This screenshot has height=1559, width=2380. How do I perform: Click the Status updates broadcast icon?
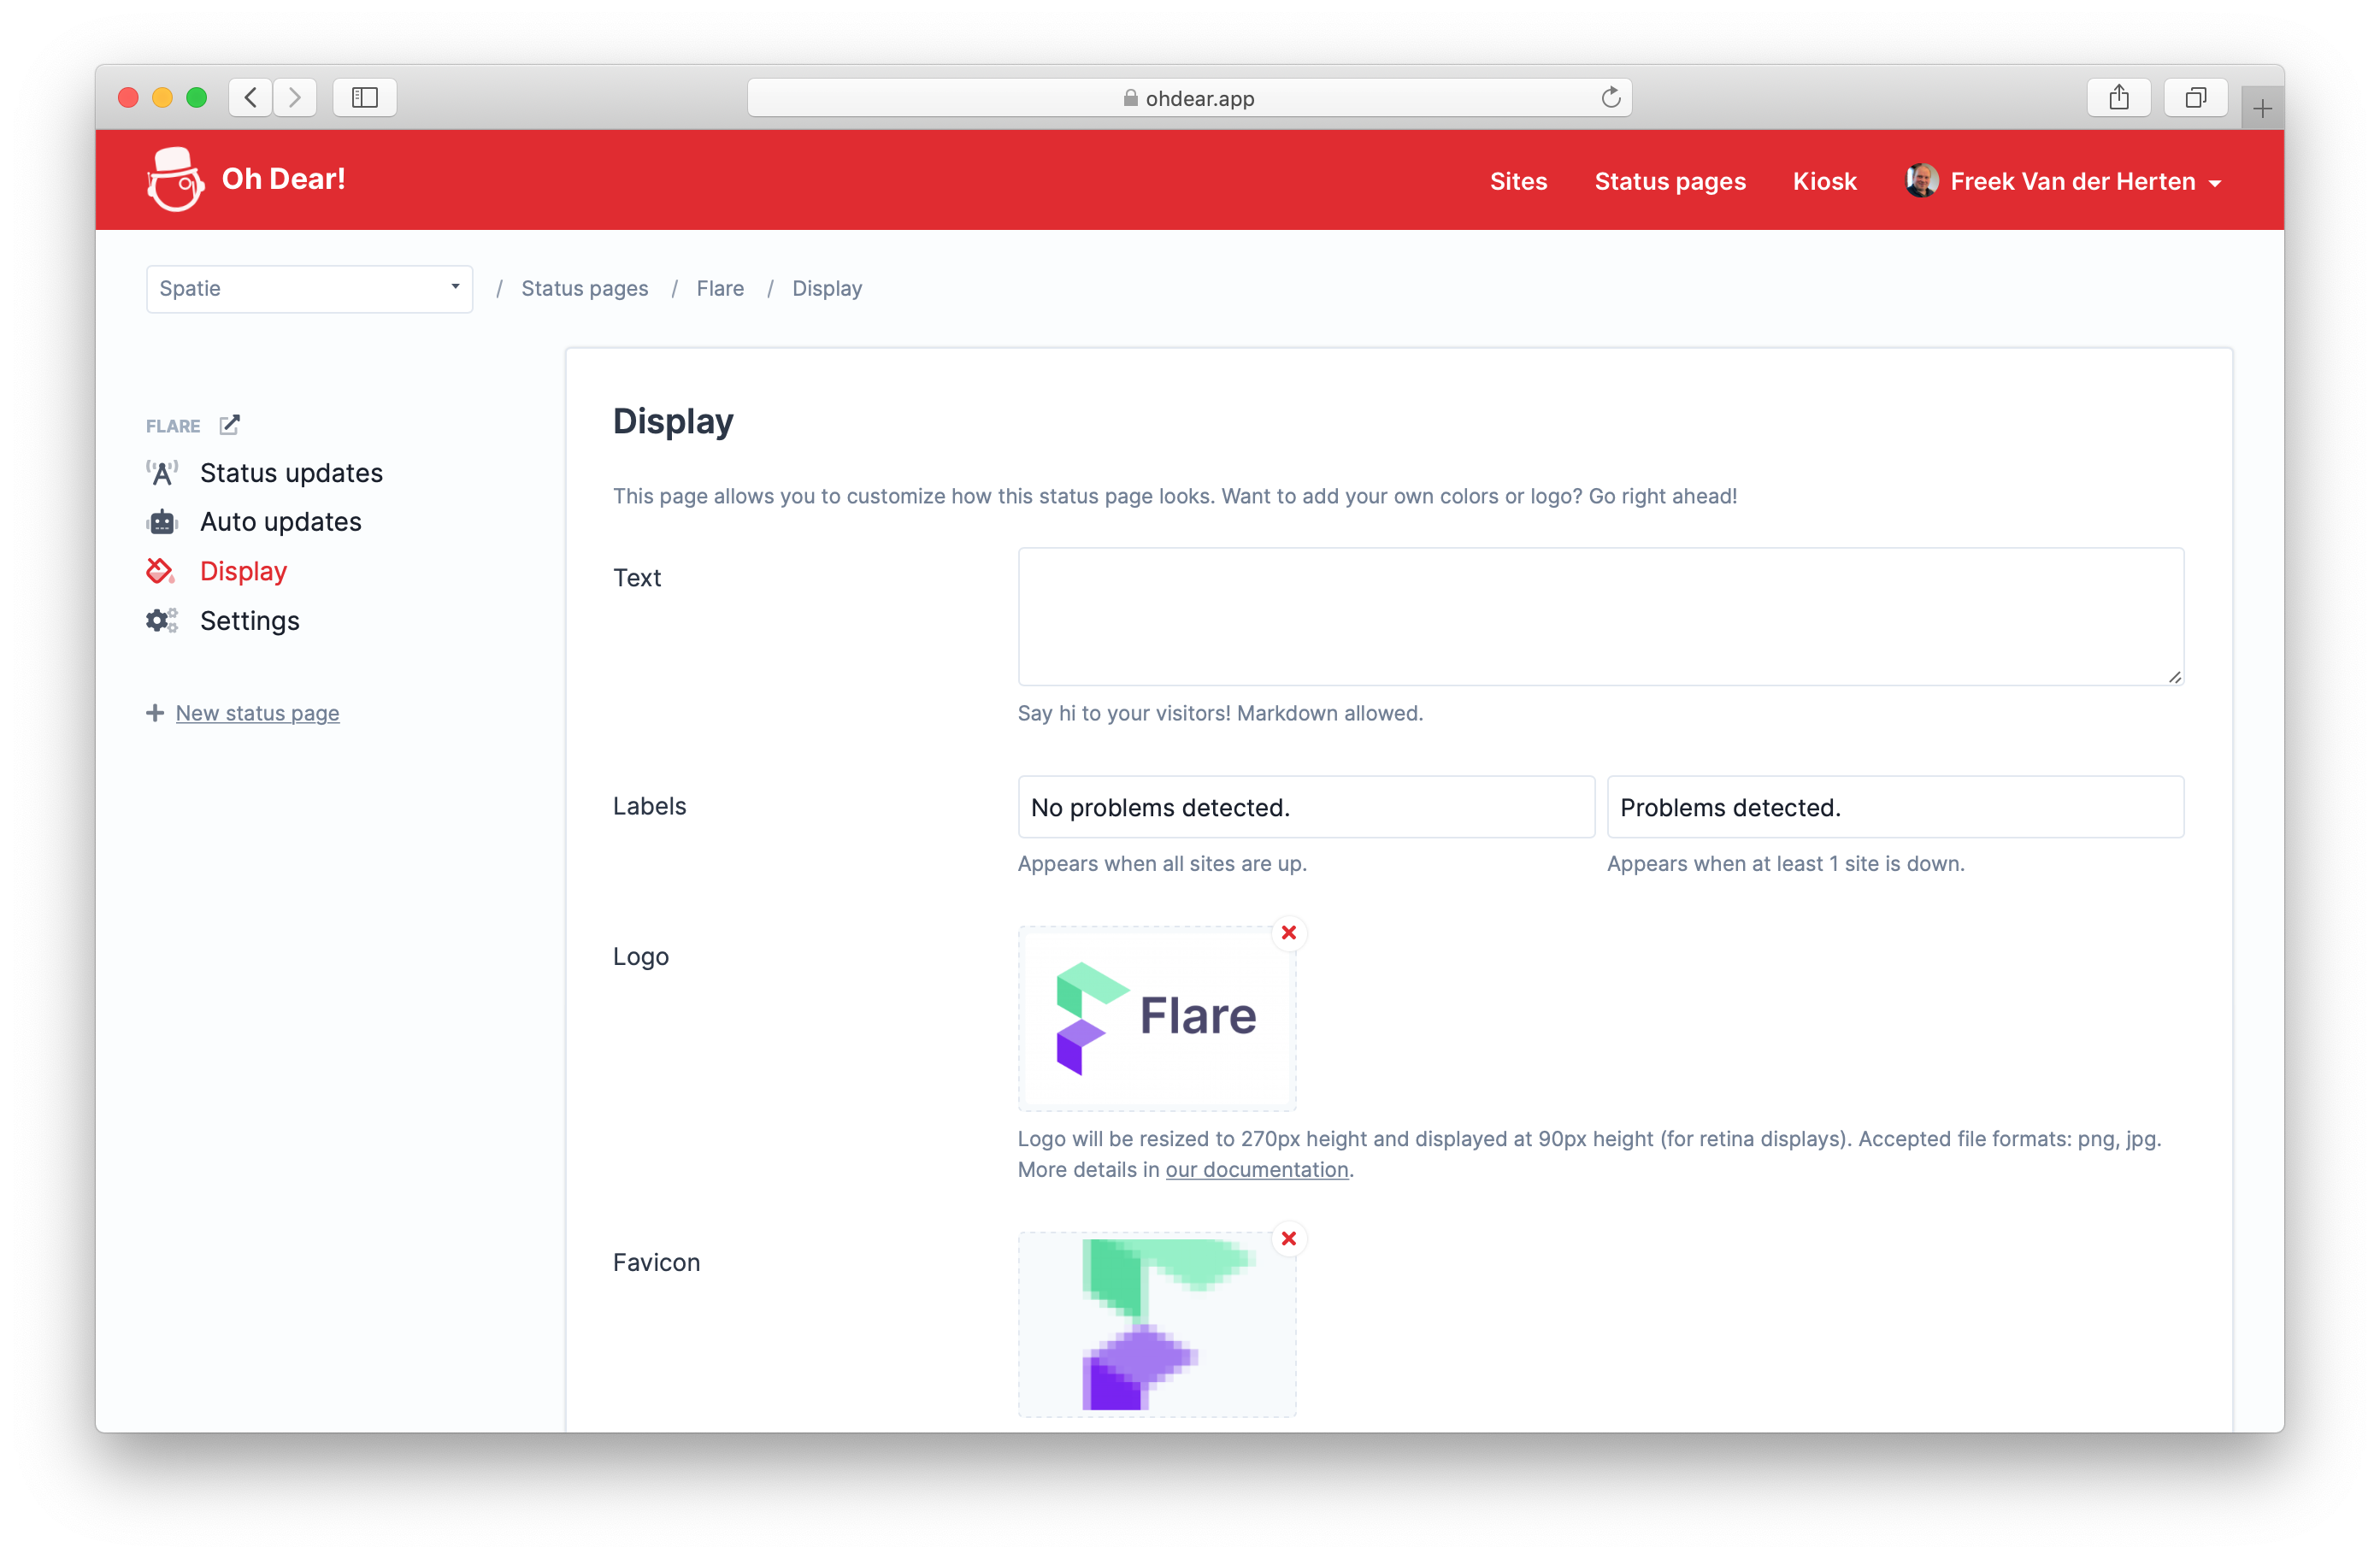coord(162,473)
